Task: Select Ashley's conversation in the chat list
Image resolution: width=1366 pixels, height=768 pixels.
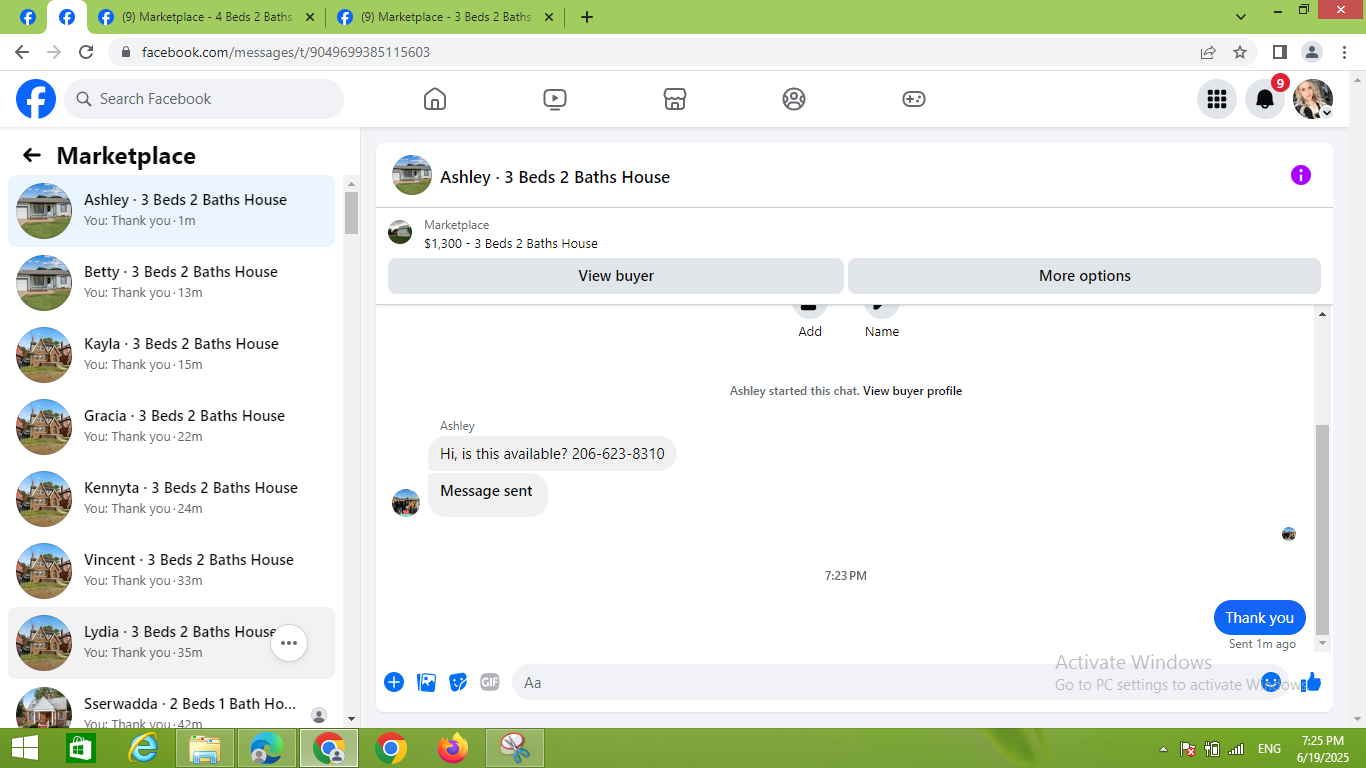Action: point(171,211)
